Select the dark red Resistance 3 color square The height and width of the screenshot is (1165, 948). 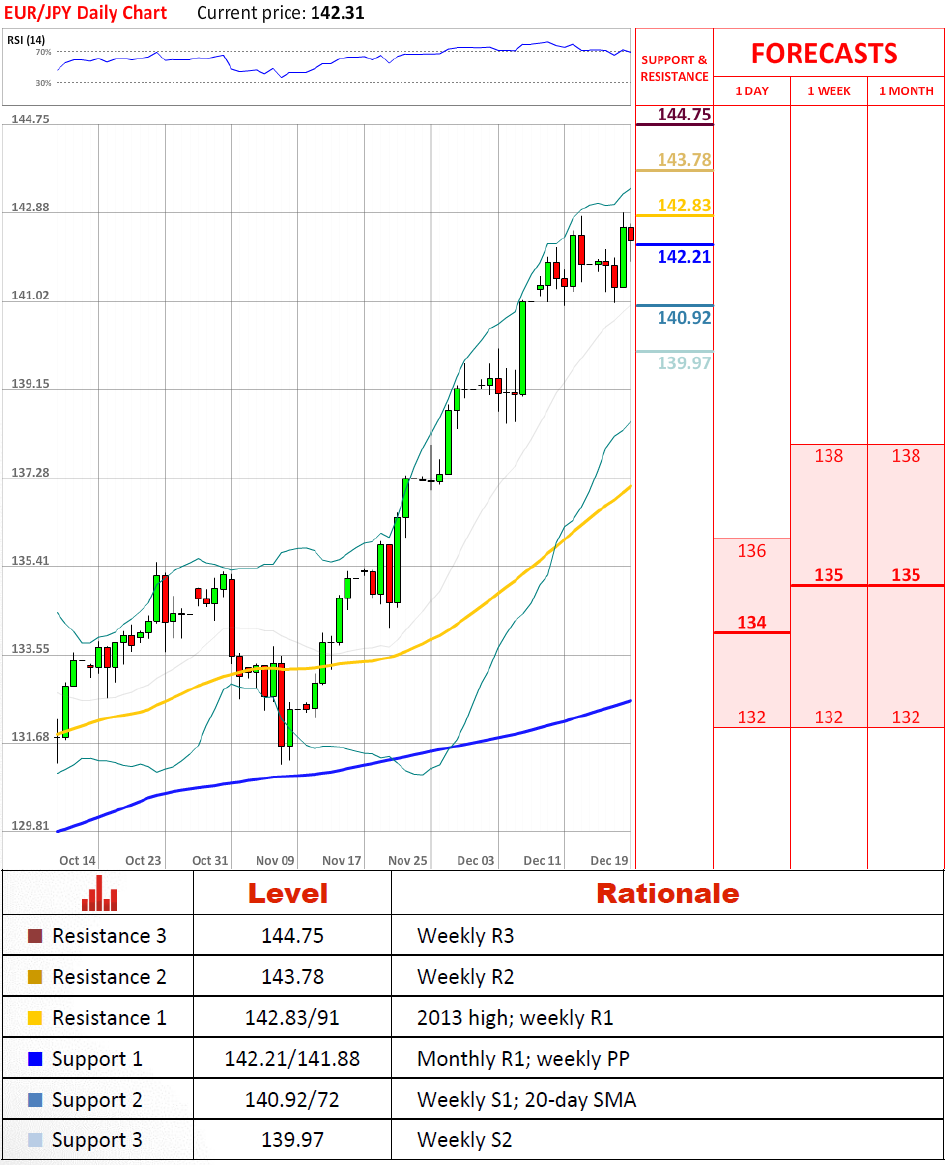click(x=35, y=937)
